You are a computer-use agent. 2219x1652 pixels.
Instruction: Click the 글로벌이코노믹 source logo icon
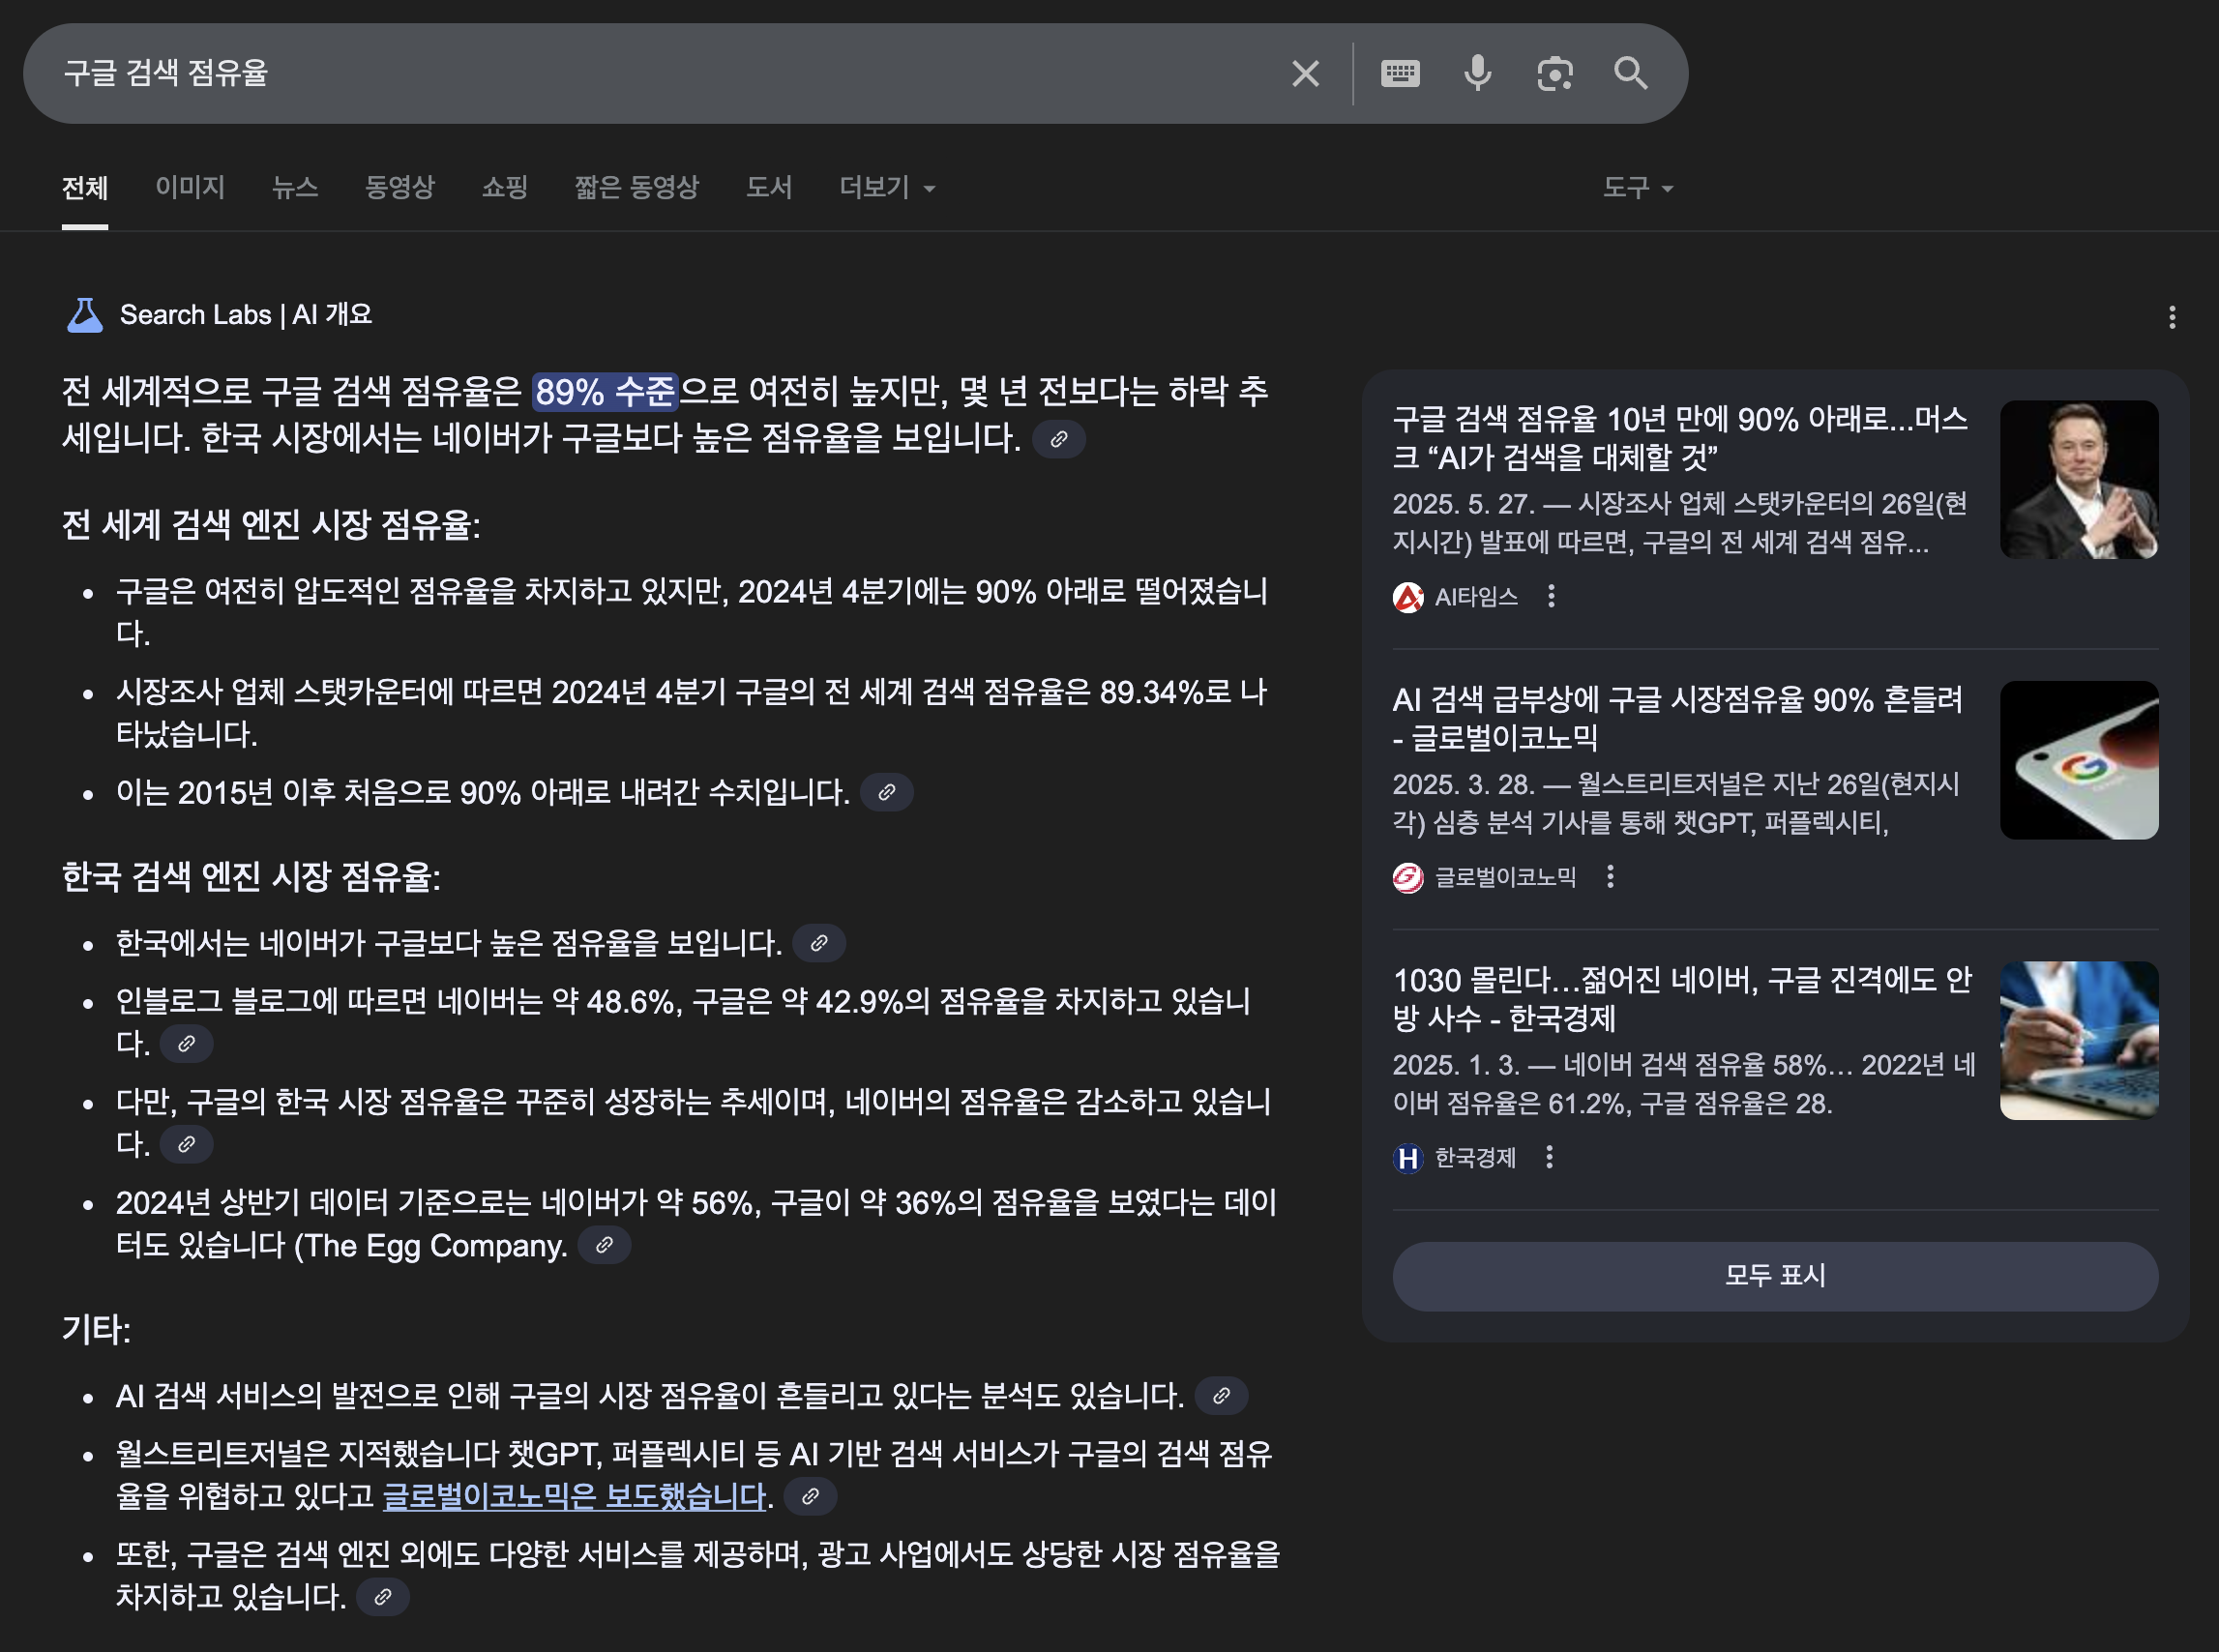[1408, 878]
